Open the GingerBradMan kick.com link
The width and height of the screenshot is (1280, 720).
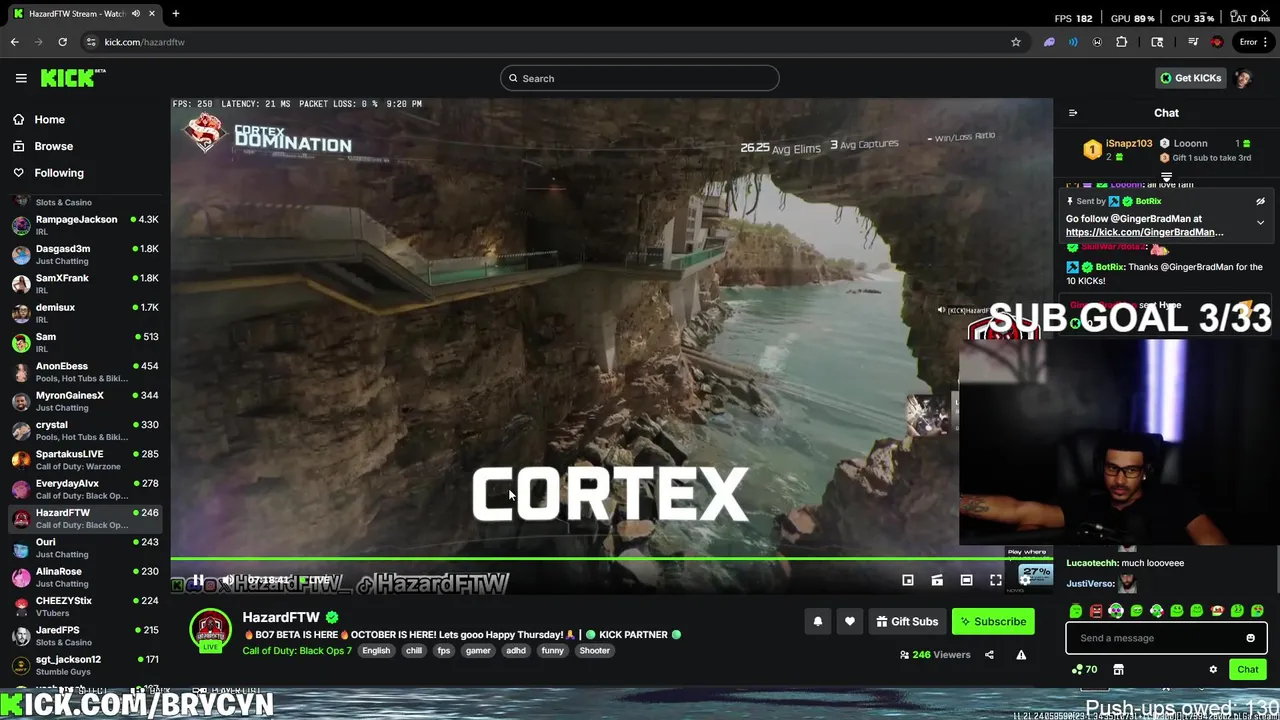click(1144, 232)
